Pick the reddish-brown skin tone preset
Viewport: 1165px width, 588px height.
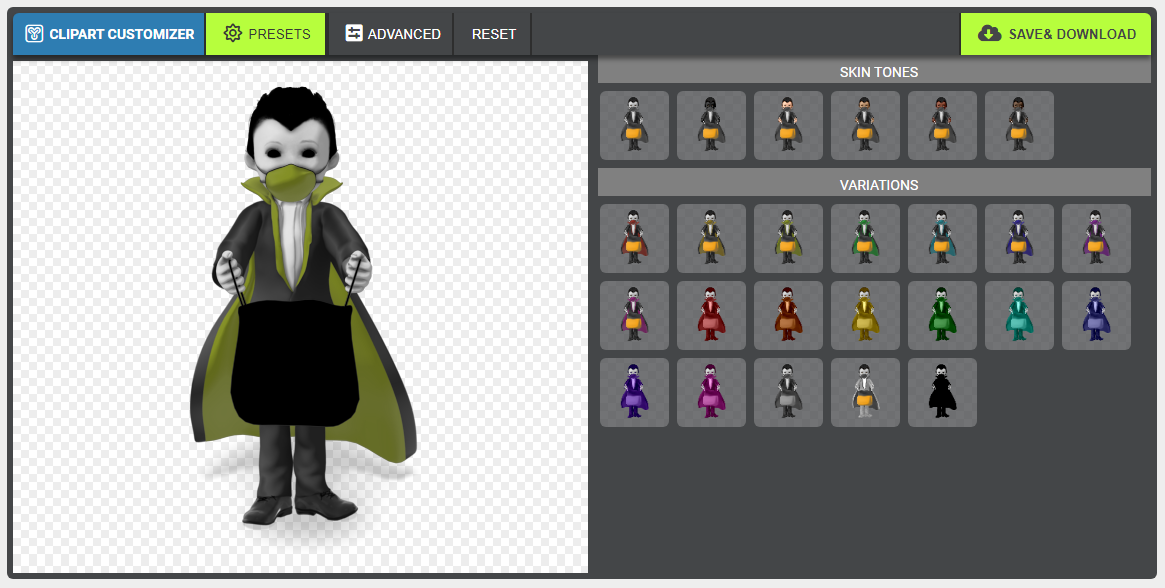tap(942, 126)
